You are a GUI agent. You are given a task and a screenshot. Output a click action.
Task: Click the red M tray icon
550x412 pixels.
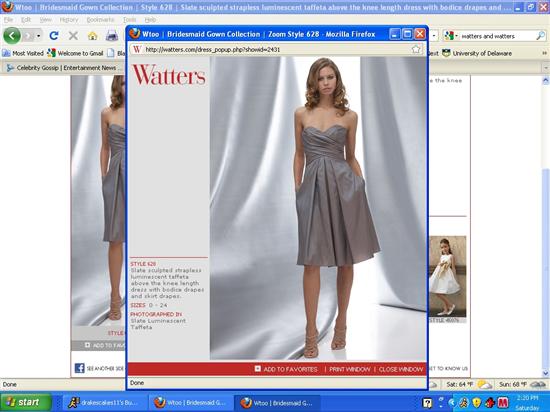(x=503, y=403)
